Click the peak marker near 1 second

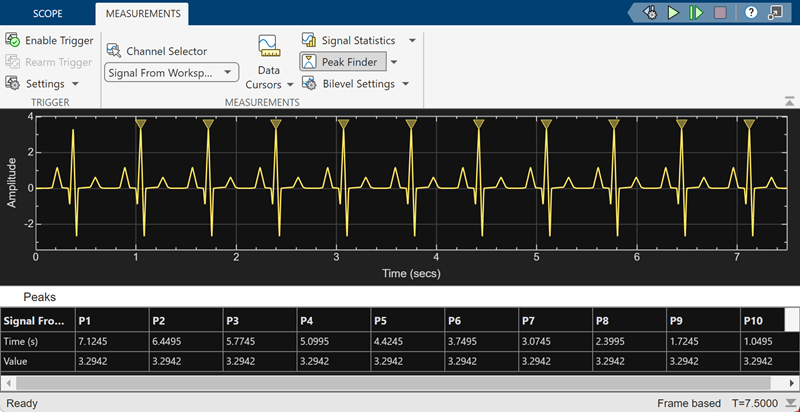click(x=141, y=123)
